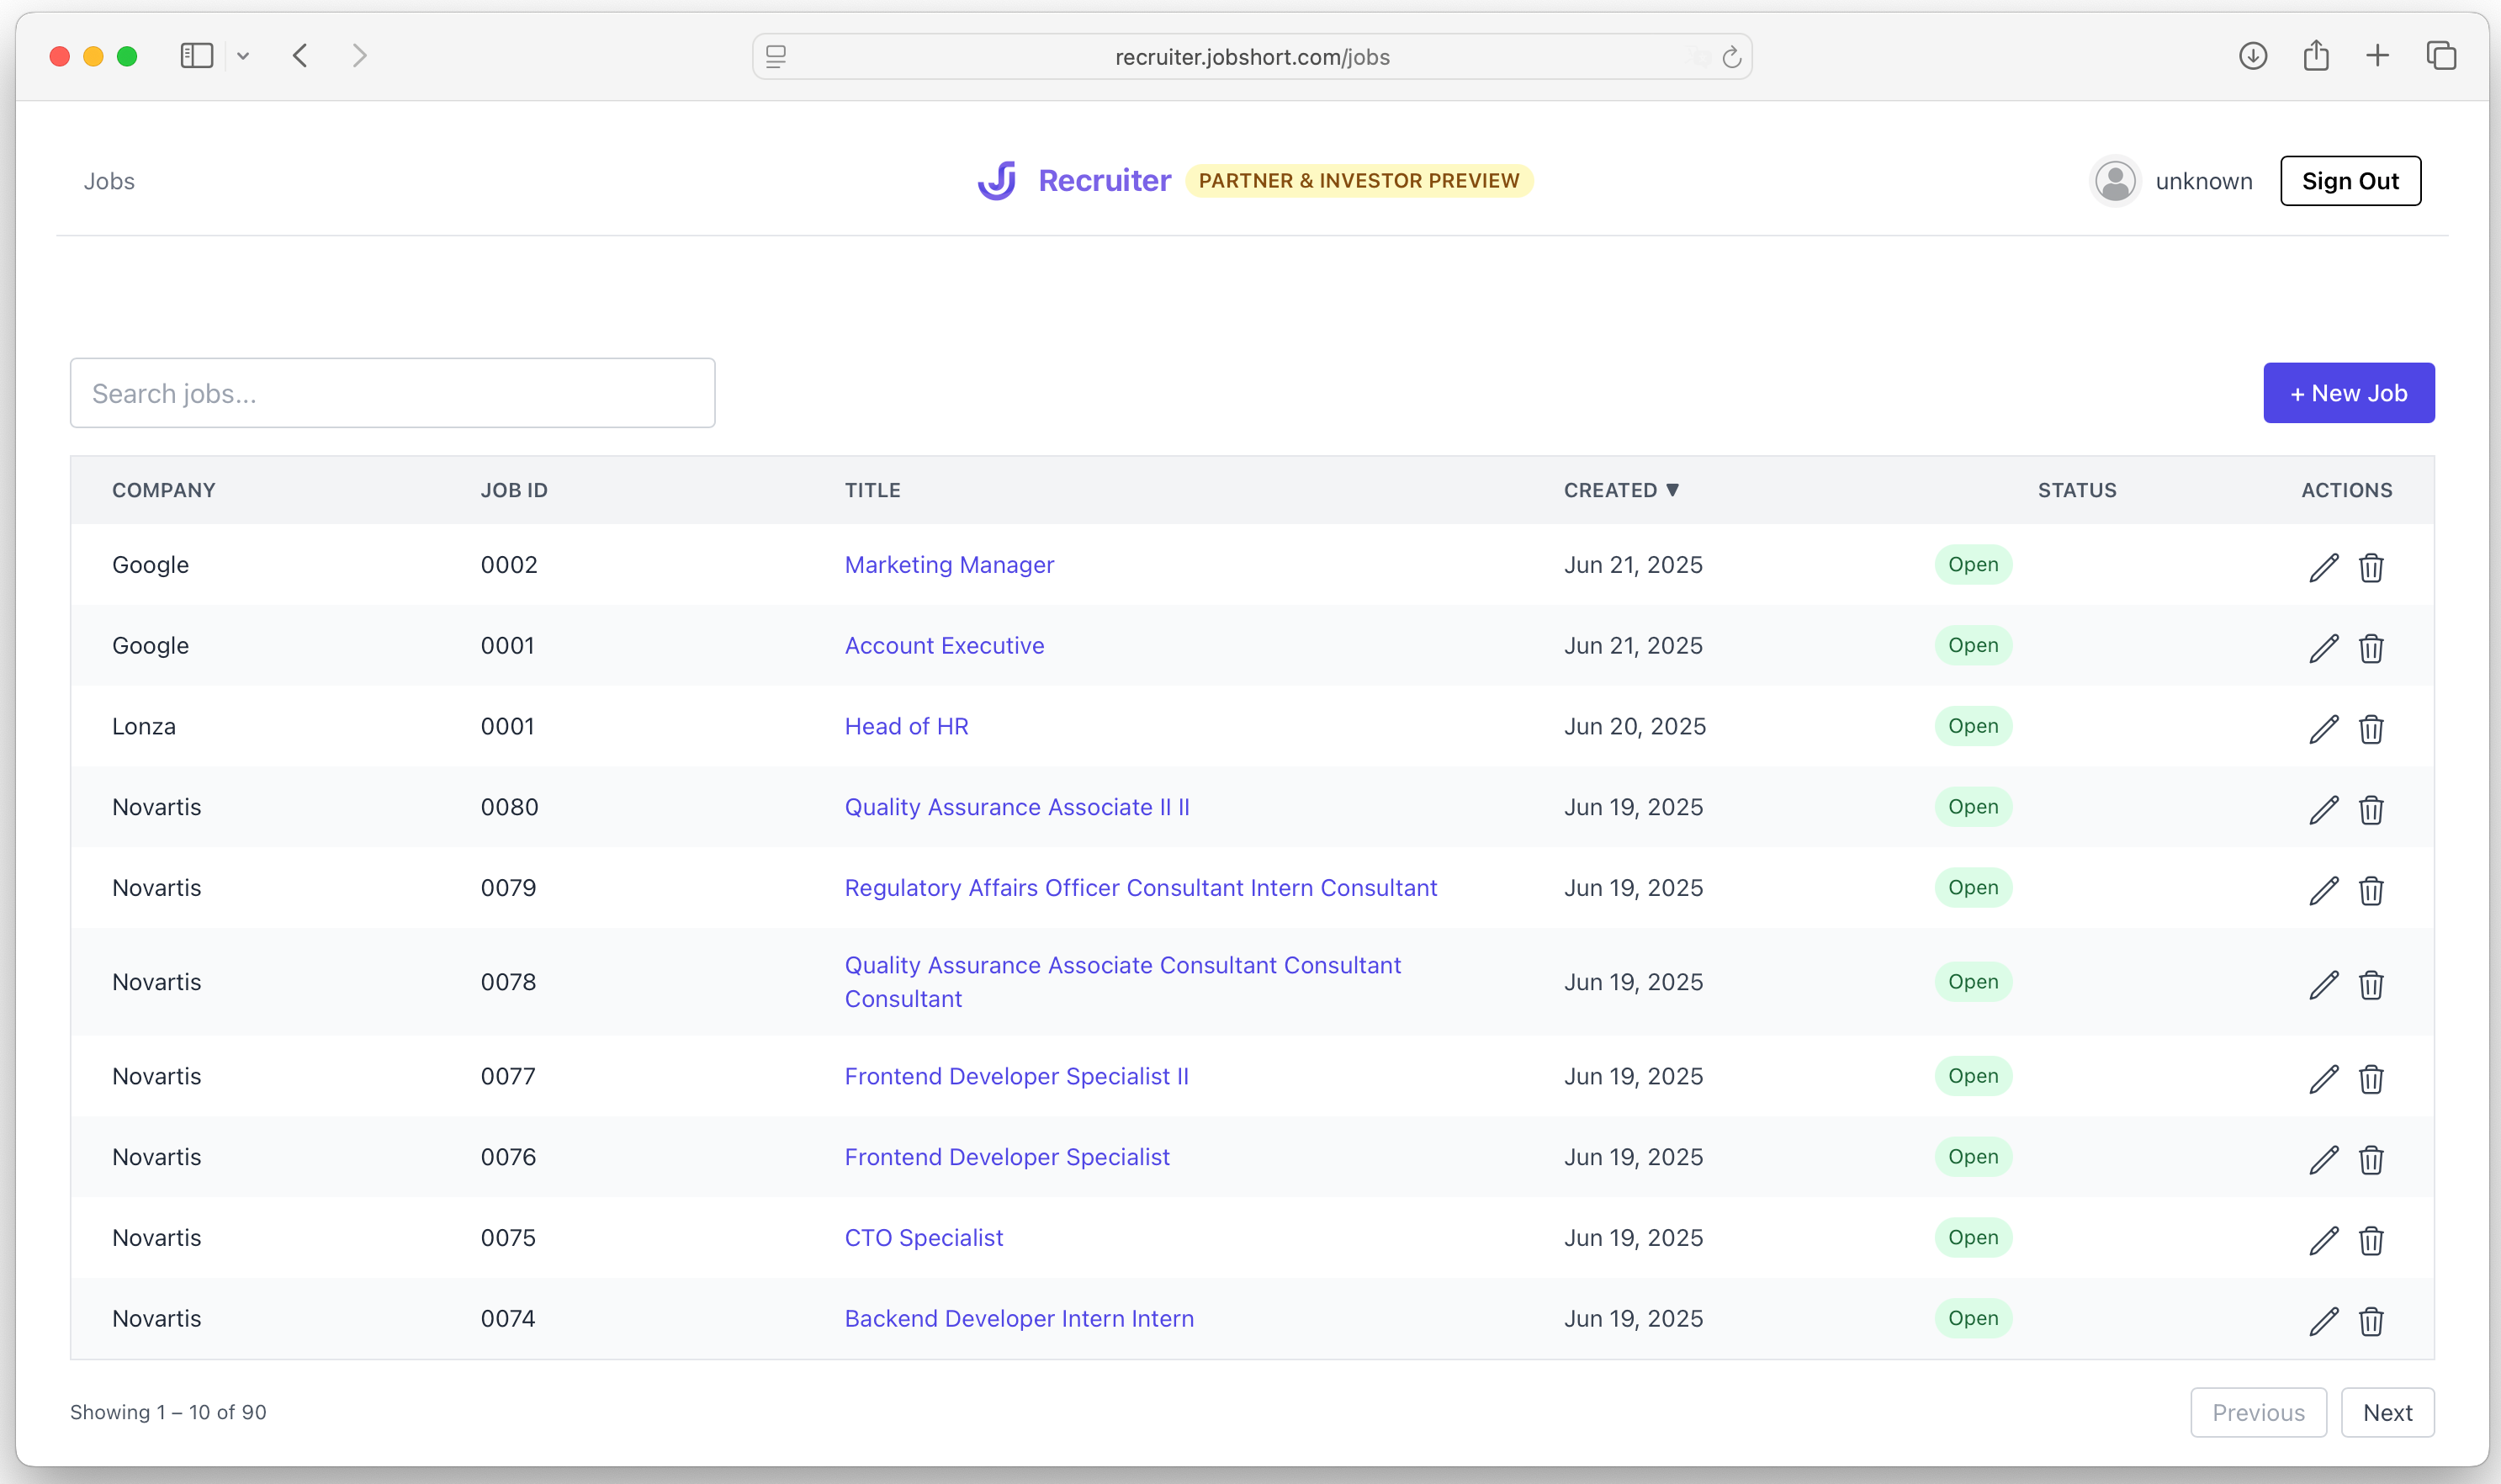The width and height of the screenshot is (2501, 1484).
Task: Open the Frontend Developer Specialist II listing
Action: (1016, 1076)
